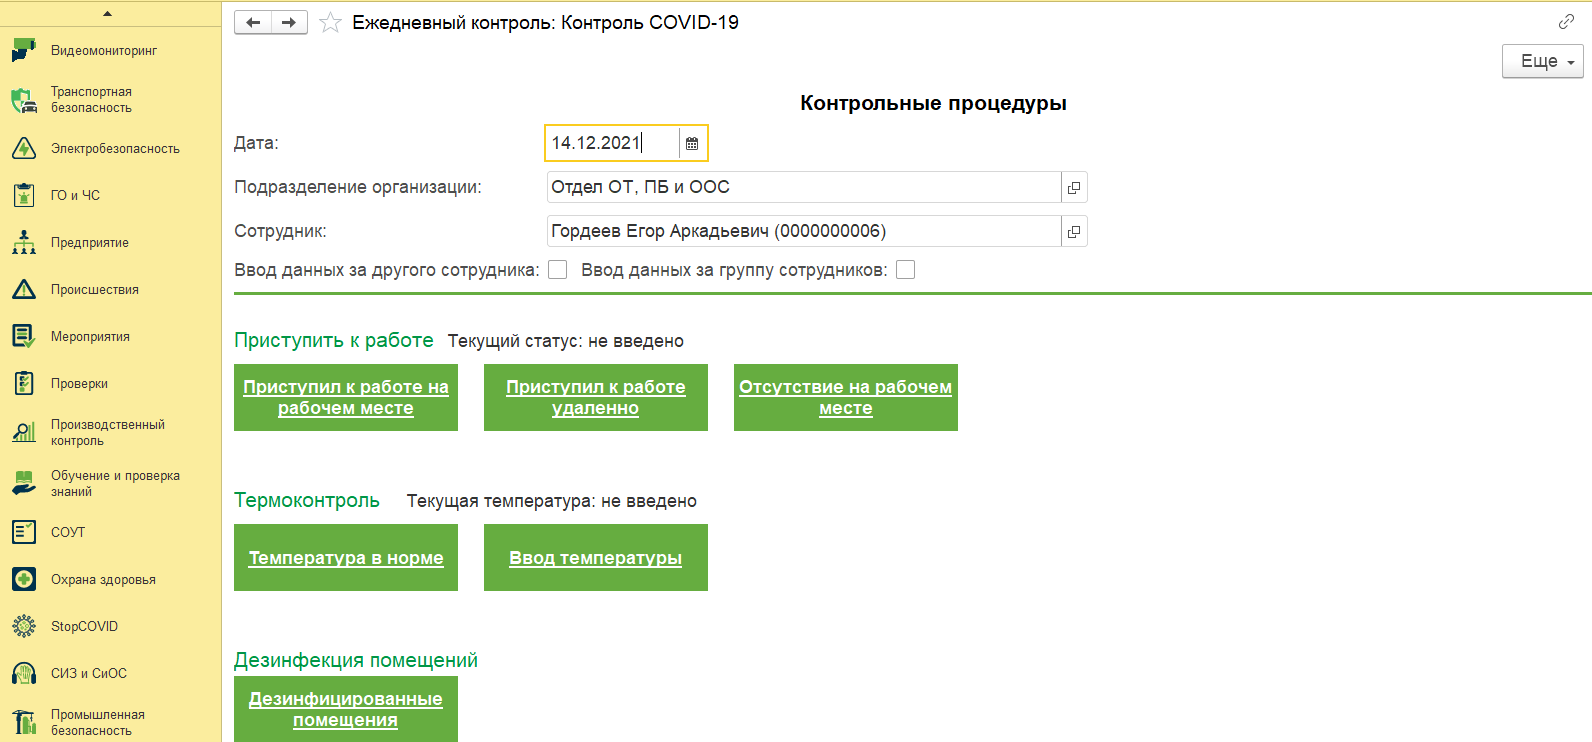Open the Электробезопасность section icon
The image size is (1592, 742).
tap(24, 149)
